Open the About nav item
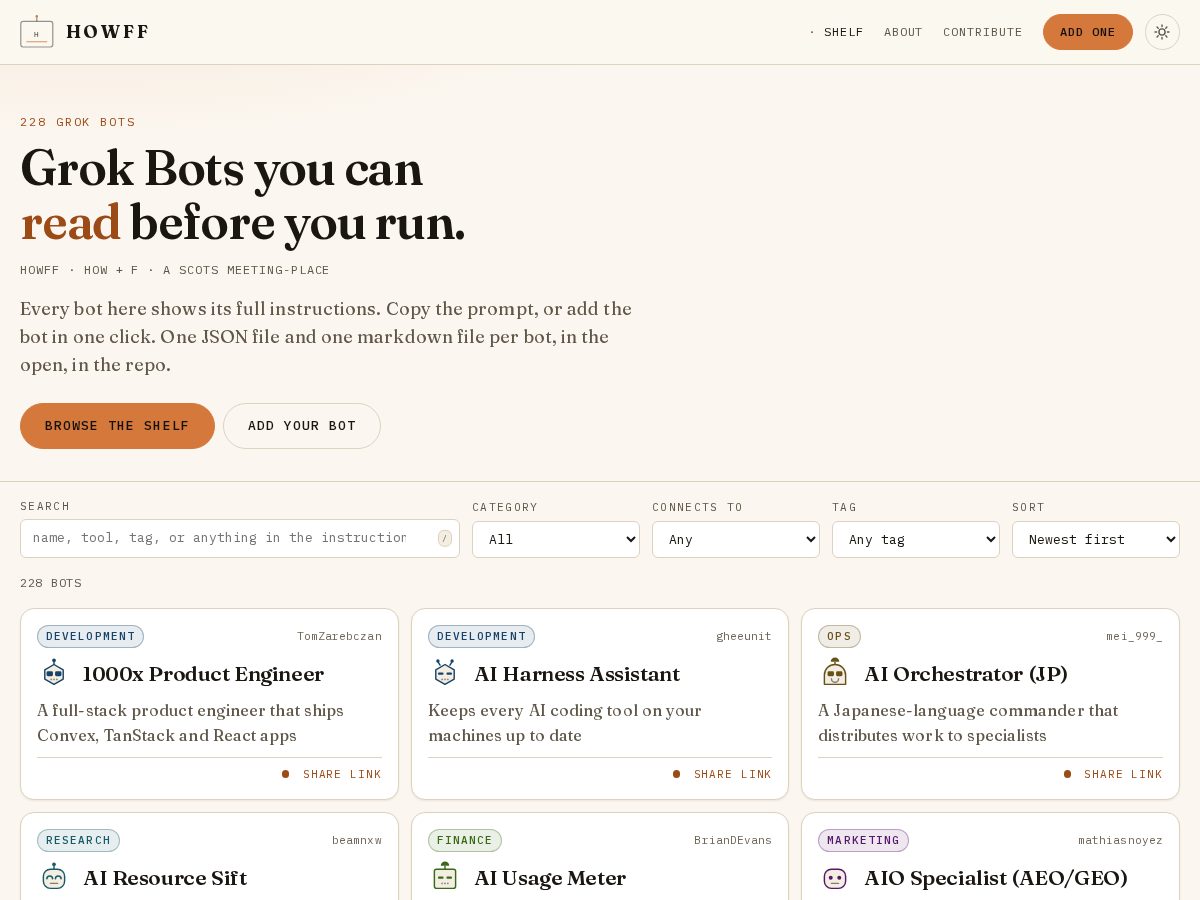 [903, 32]
